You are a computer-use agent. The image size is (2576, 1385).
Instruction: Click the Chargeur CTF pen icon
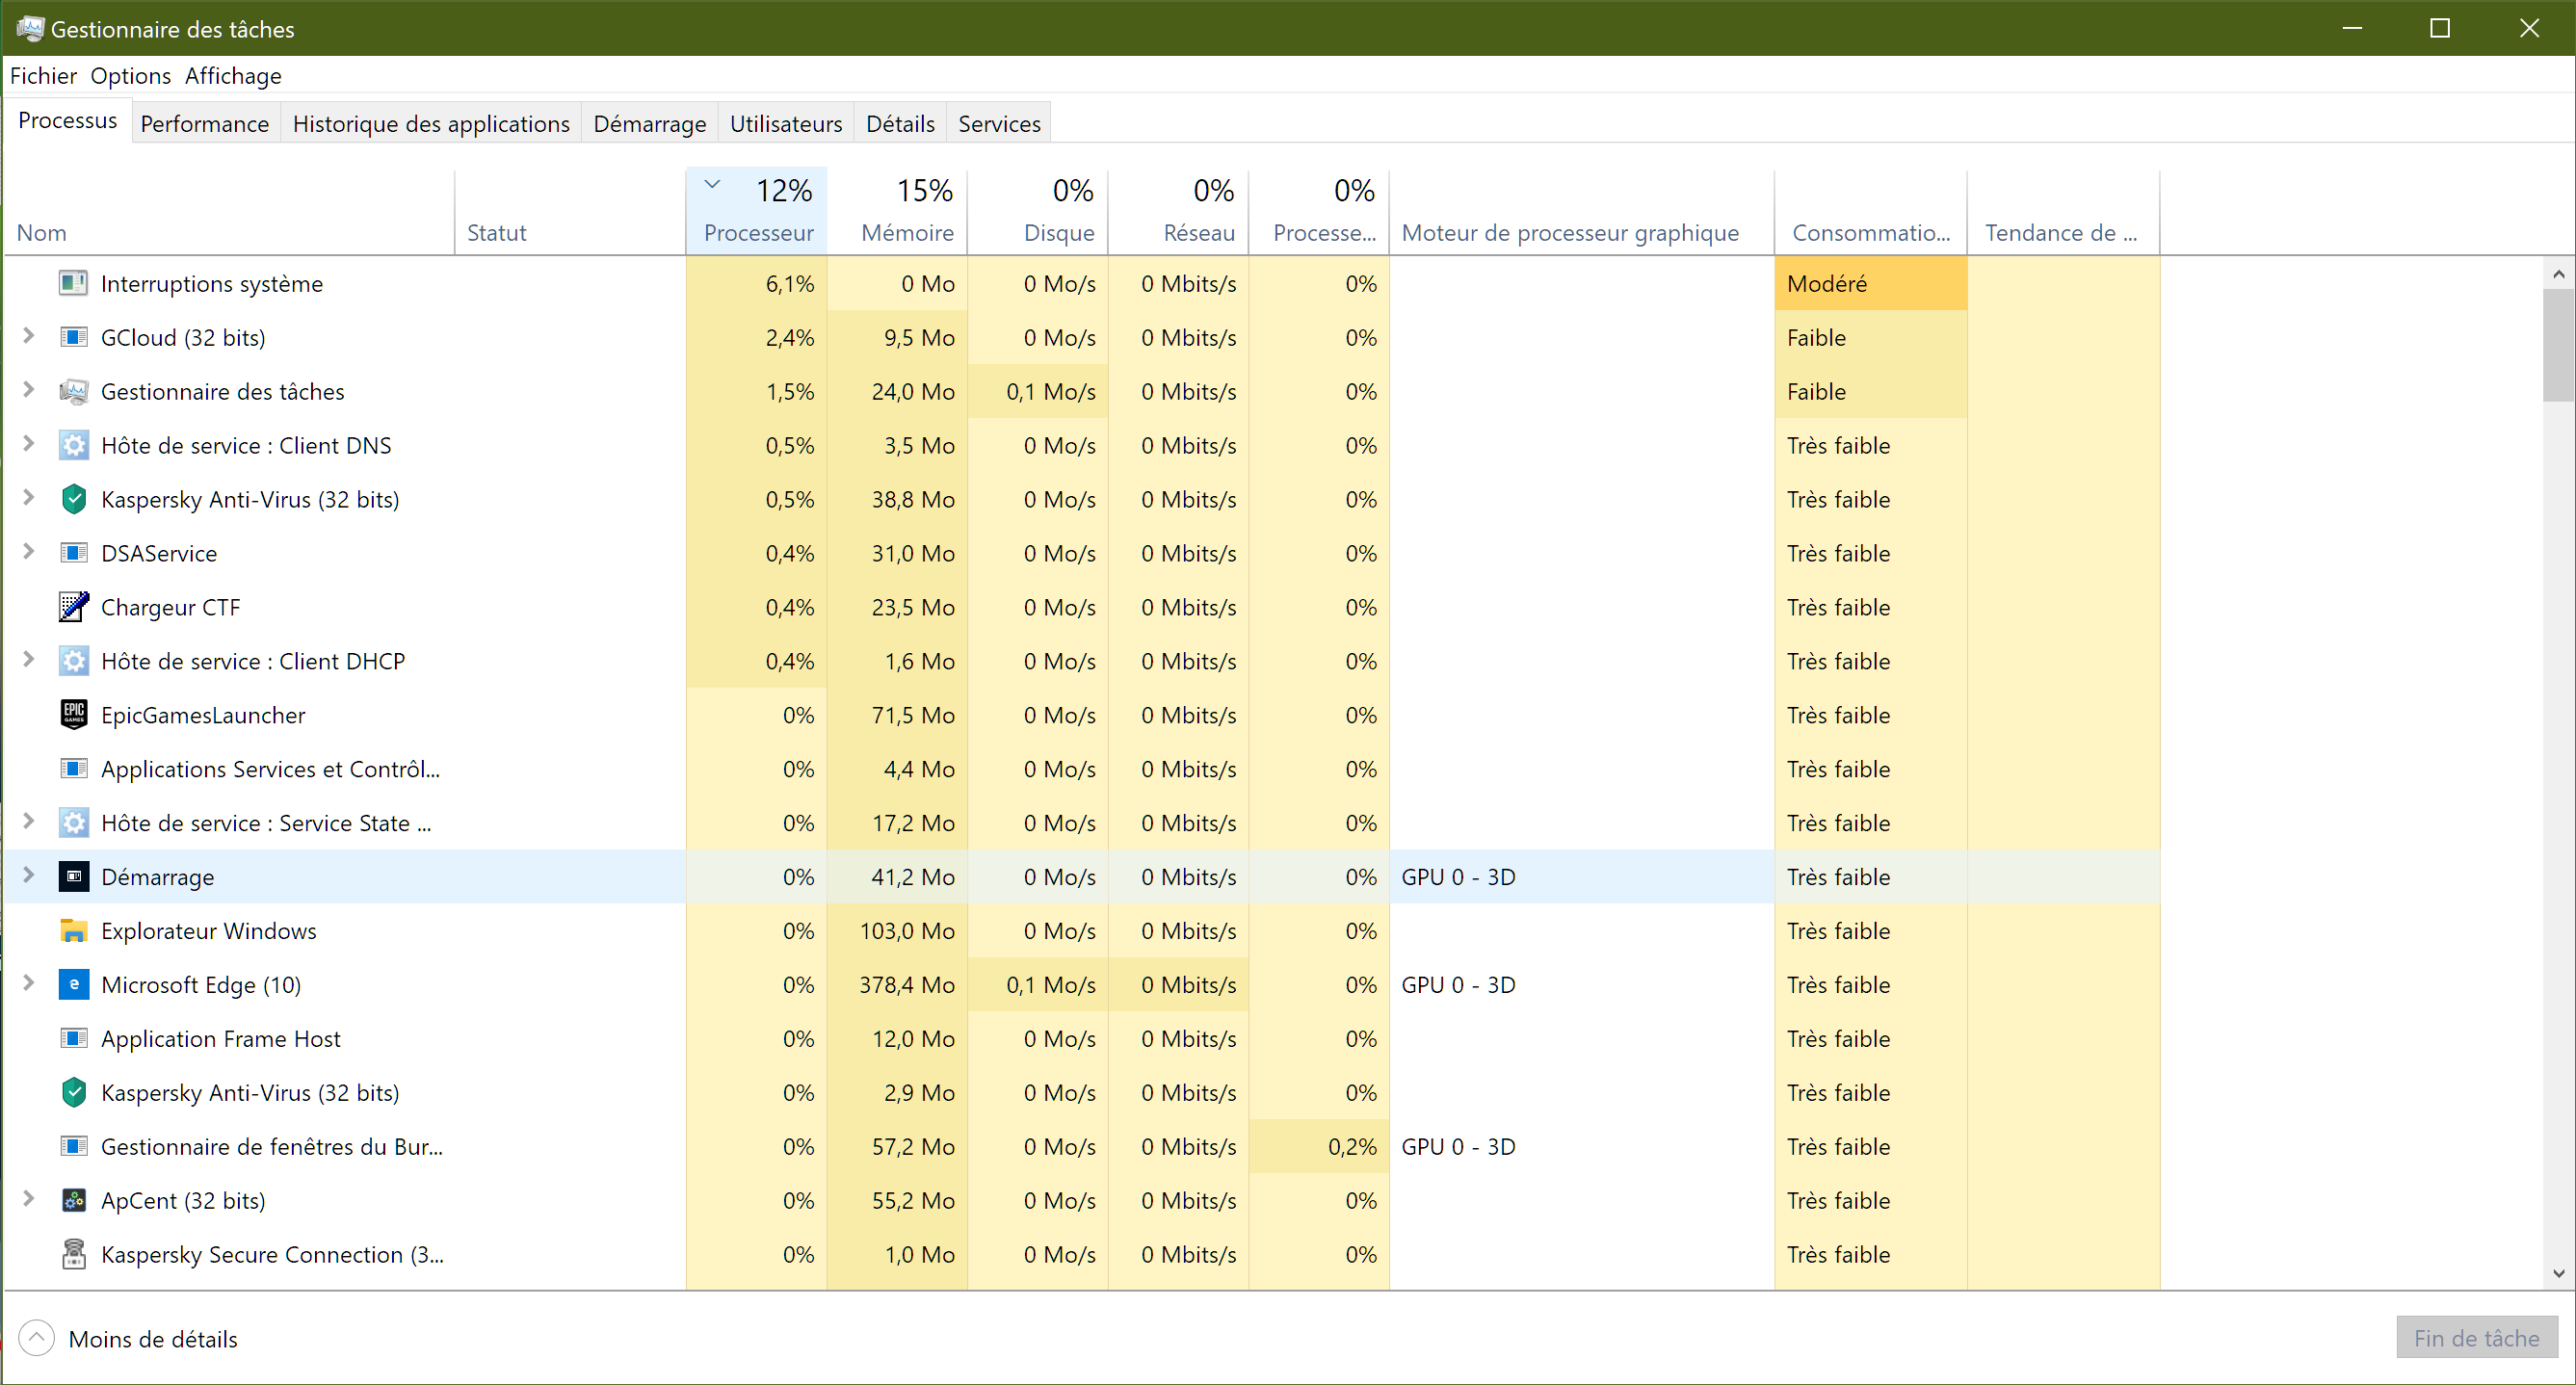click(74, 607)
